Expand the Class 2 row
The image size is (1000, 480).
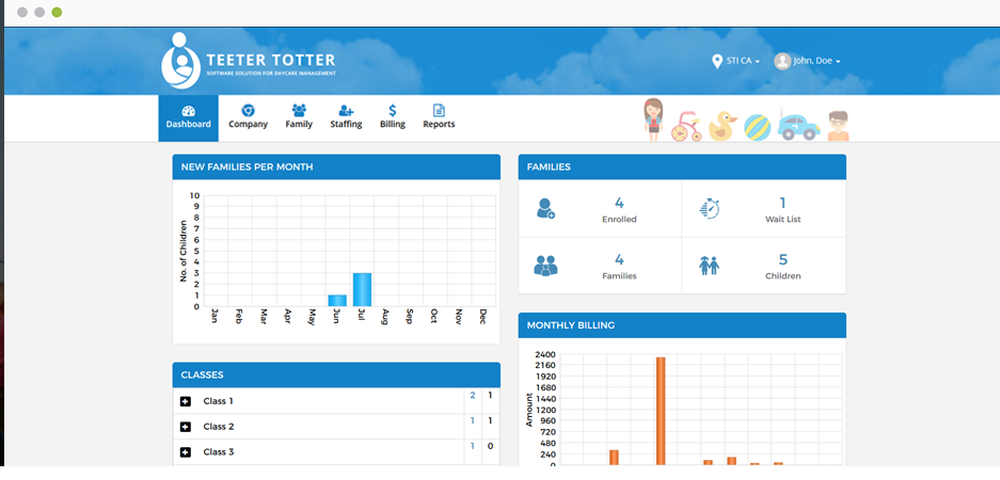click(186, 427)
